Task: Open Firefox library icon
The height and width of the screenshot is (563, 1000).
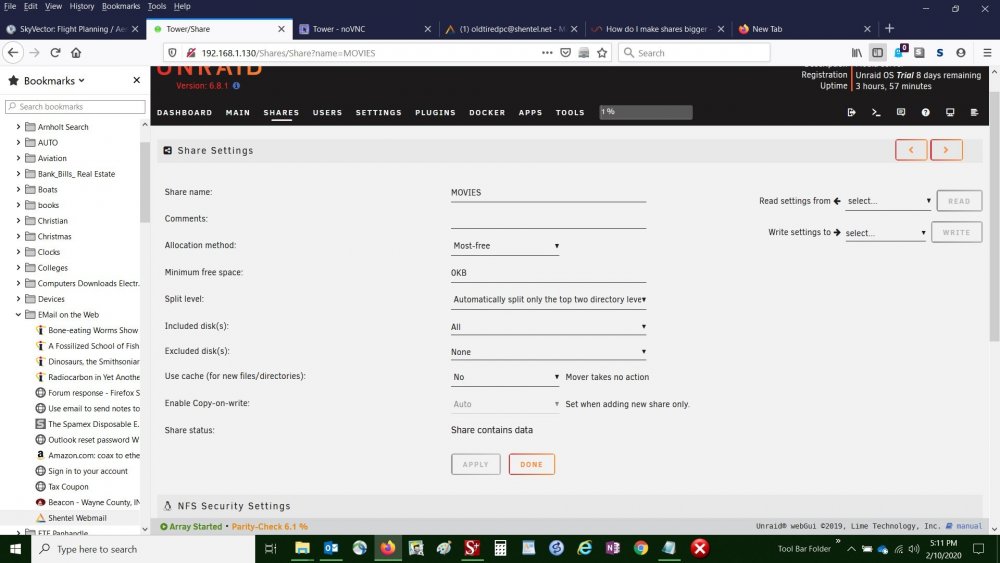Action: pos(857,53)
